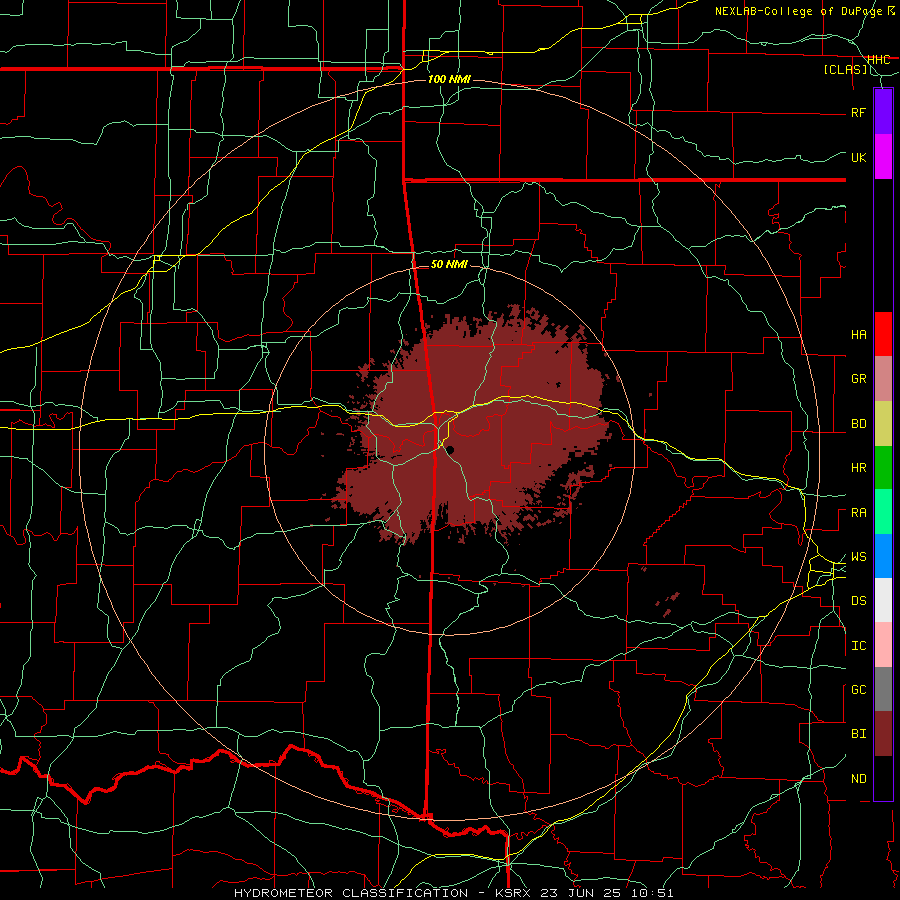
Task: Click the BD legend label
Action: click(859, 424)
